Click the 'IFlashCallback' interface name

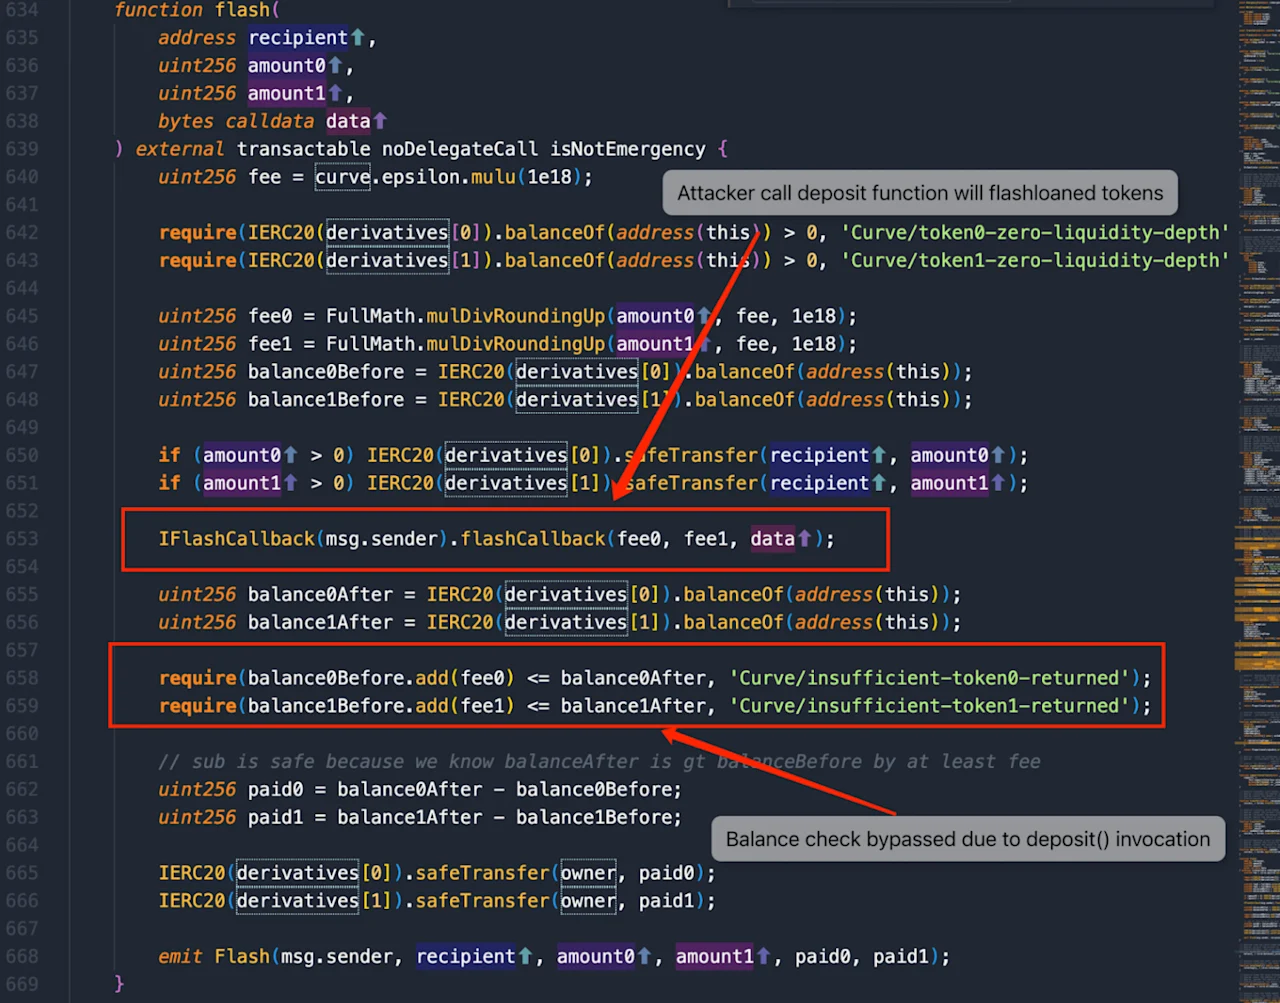pos(237,539)
